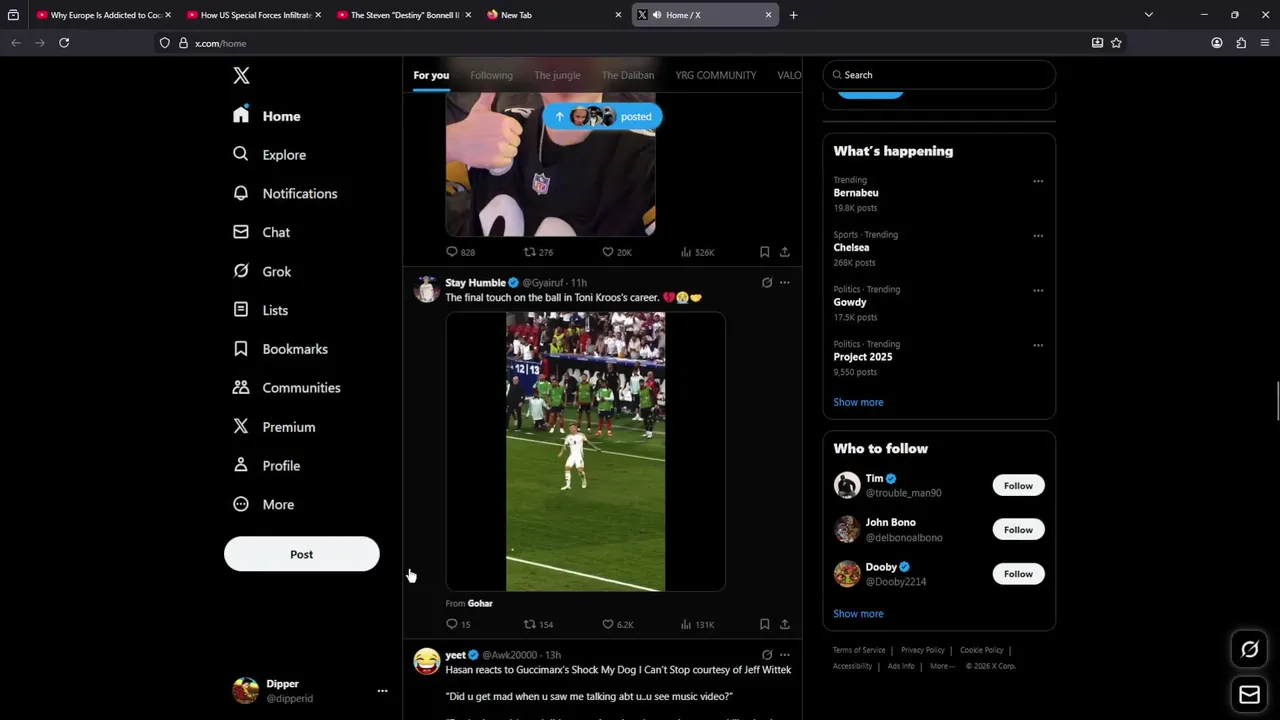Click the new posts pill notification
This screenshot has height=720, width=1280.
click(x=602, y=117)
